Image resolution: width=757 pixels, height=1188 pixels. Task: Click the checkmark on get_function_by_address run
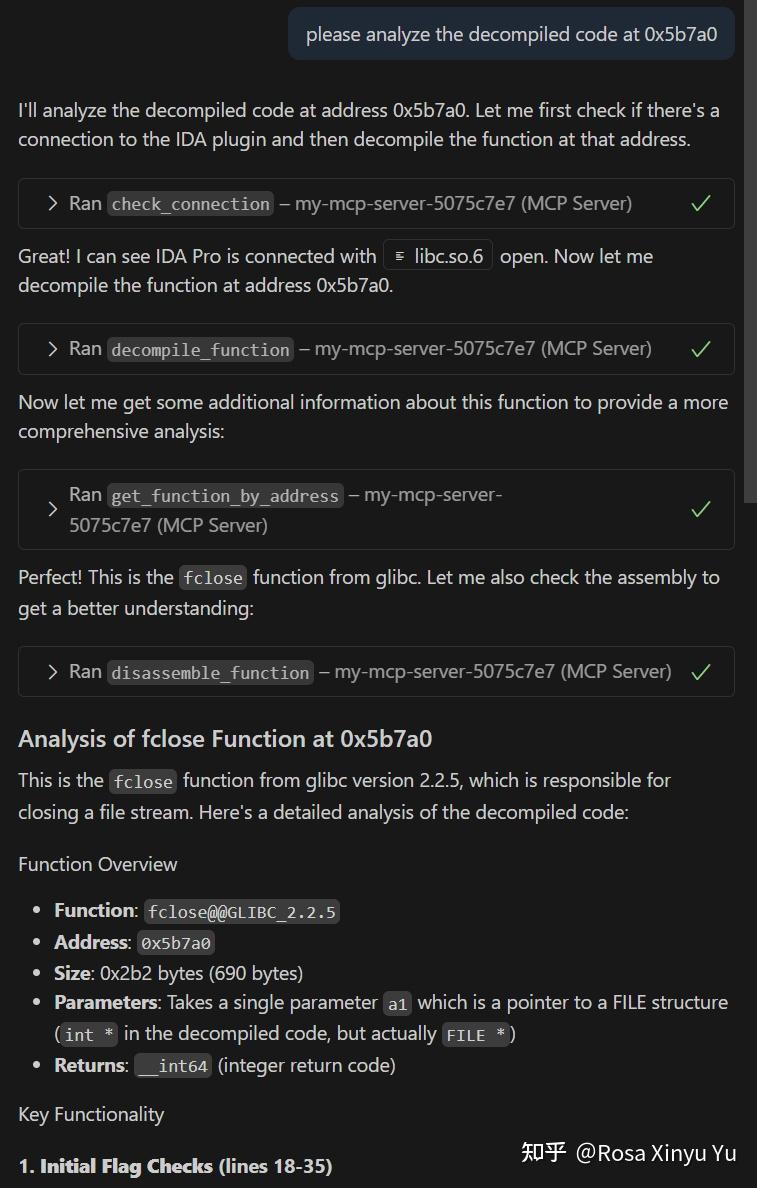click(699, 509)
